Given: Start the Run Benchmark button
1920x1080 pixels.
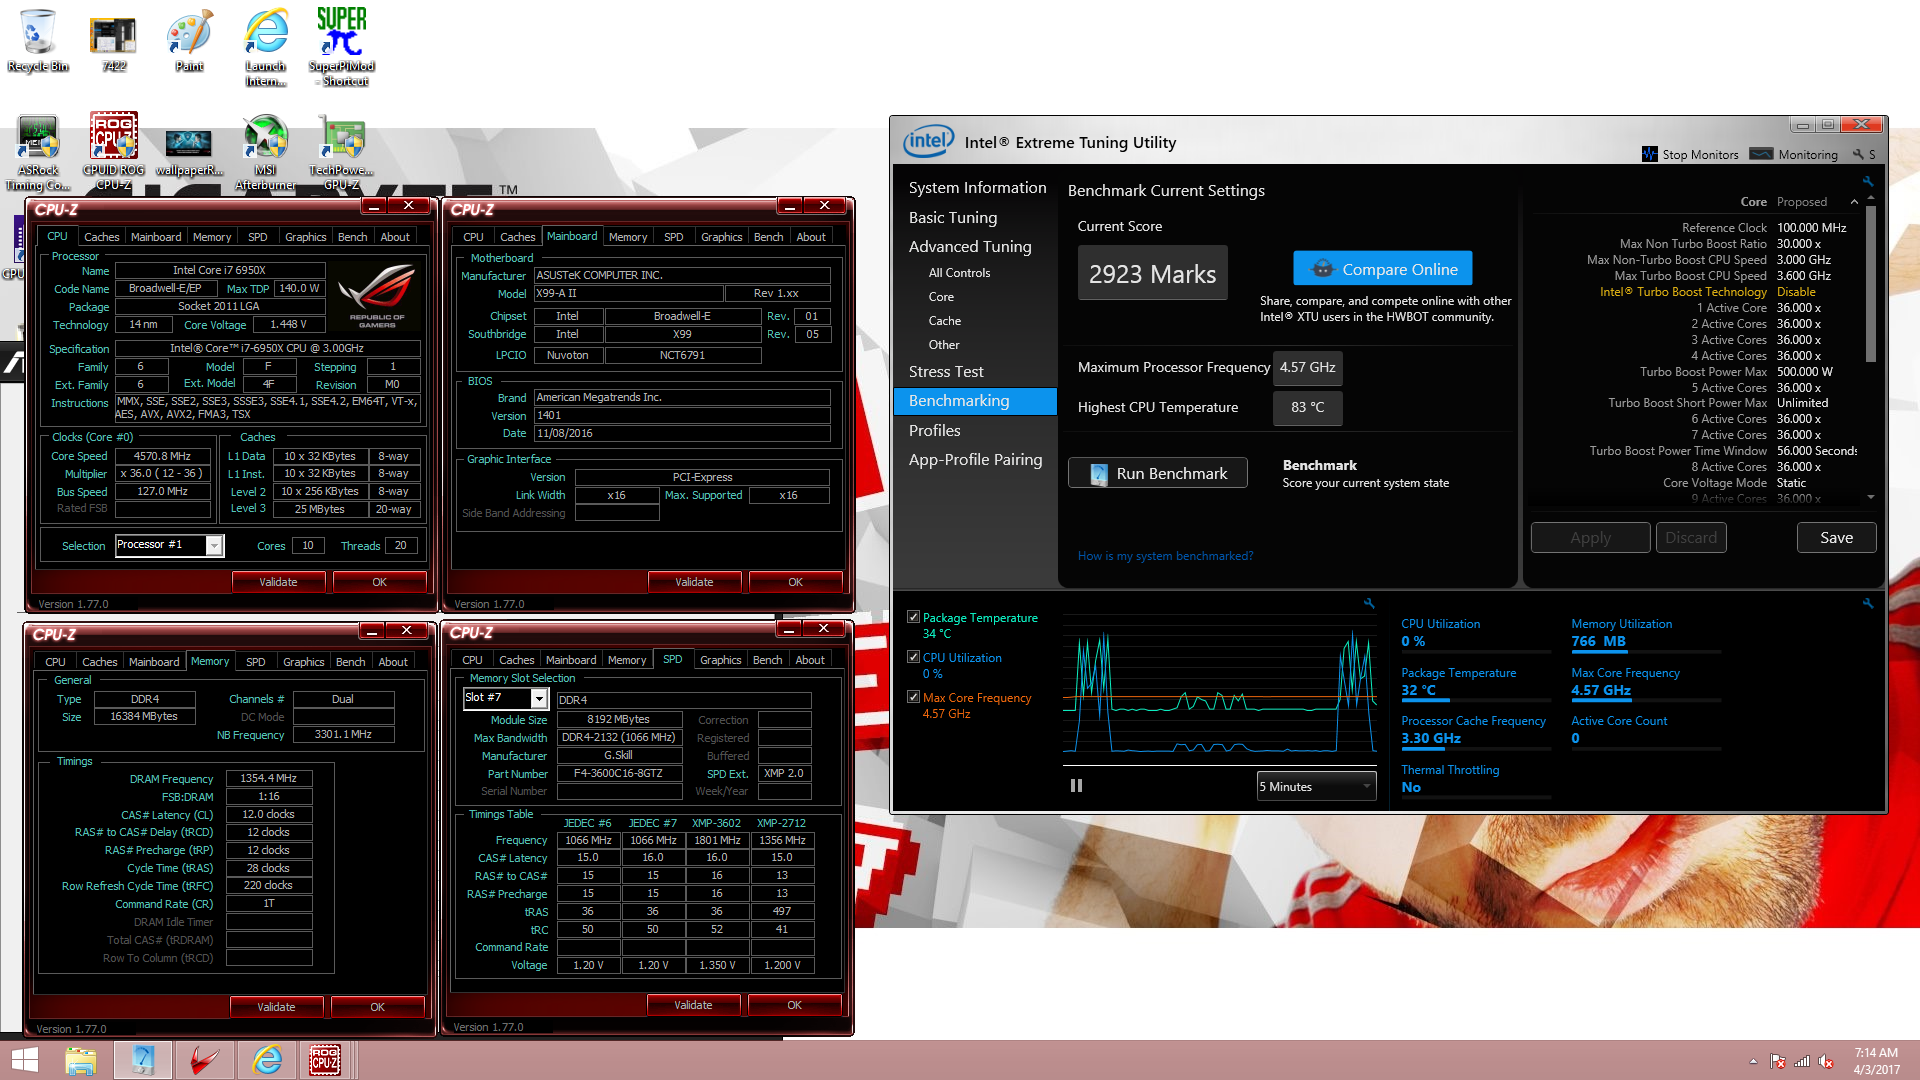Looking at the screenshot, I should (x=1157, y=473).
